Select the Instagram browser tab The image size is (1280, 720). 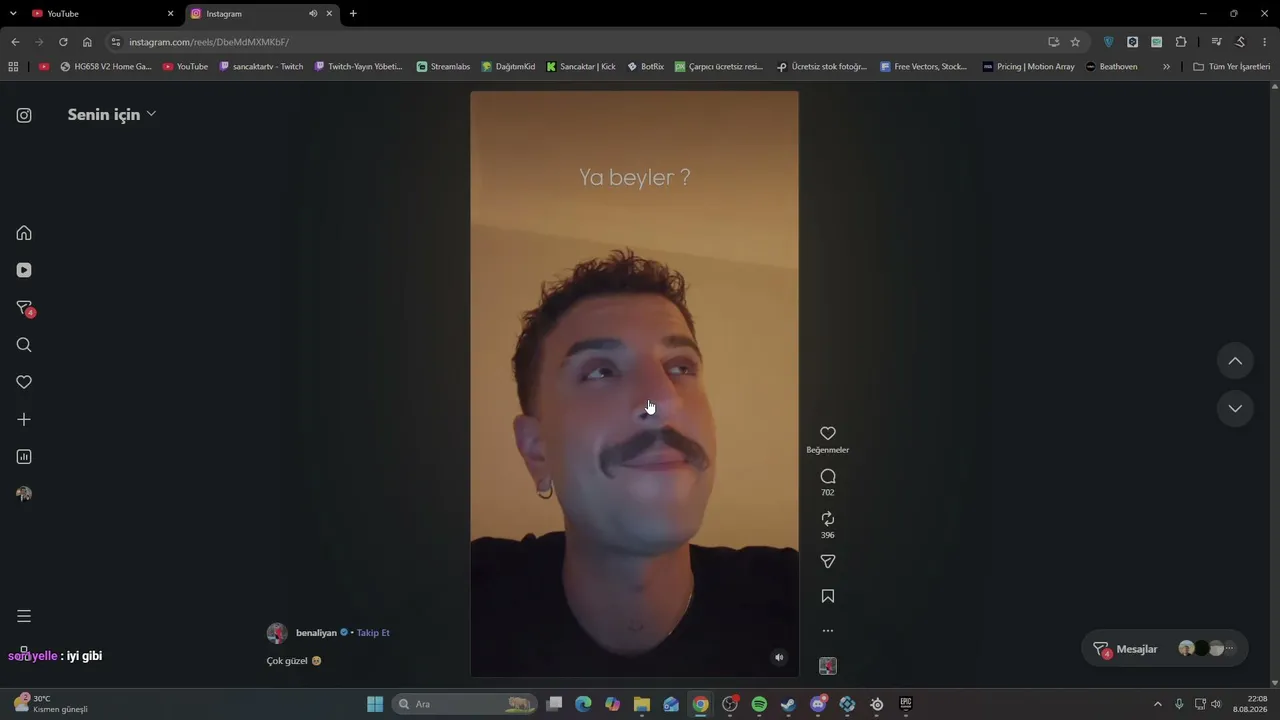tap(262, 14)
